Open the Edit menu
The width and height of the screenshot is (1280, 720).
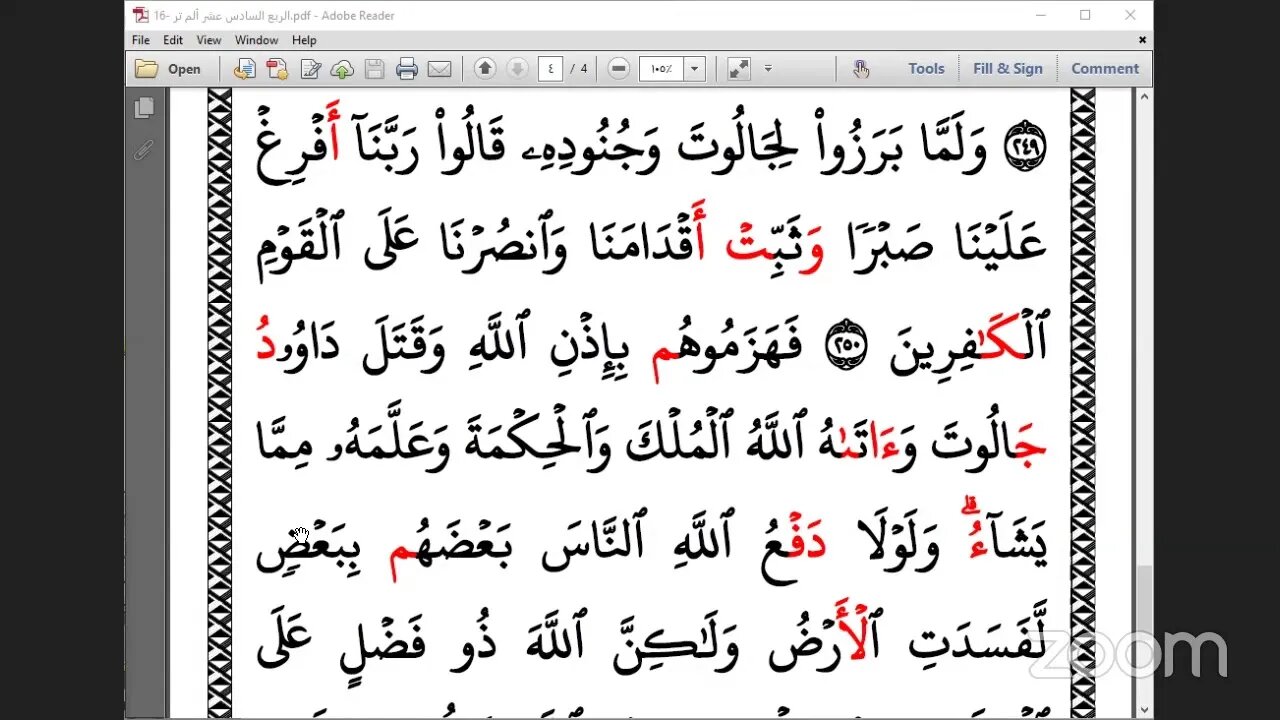[x=173, y=40]
